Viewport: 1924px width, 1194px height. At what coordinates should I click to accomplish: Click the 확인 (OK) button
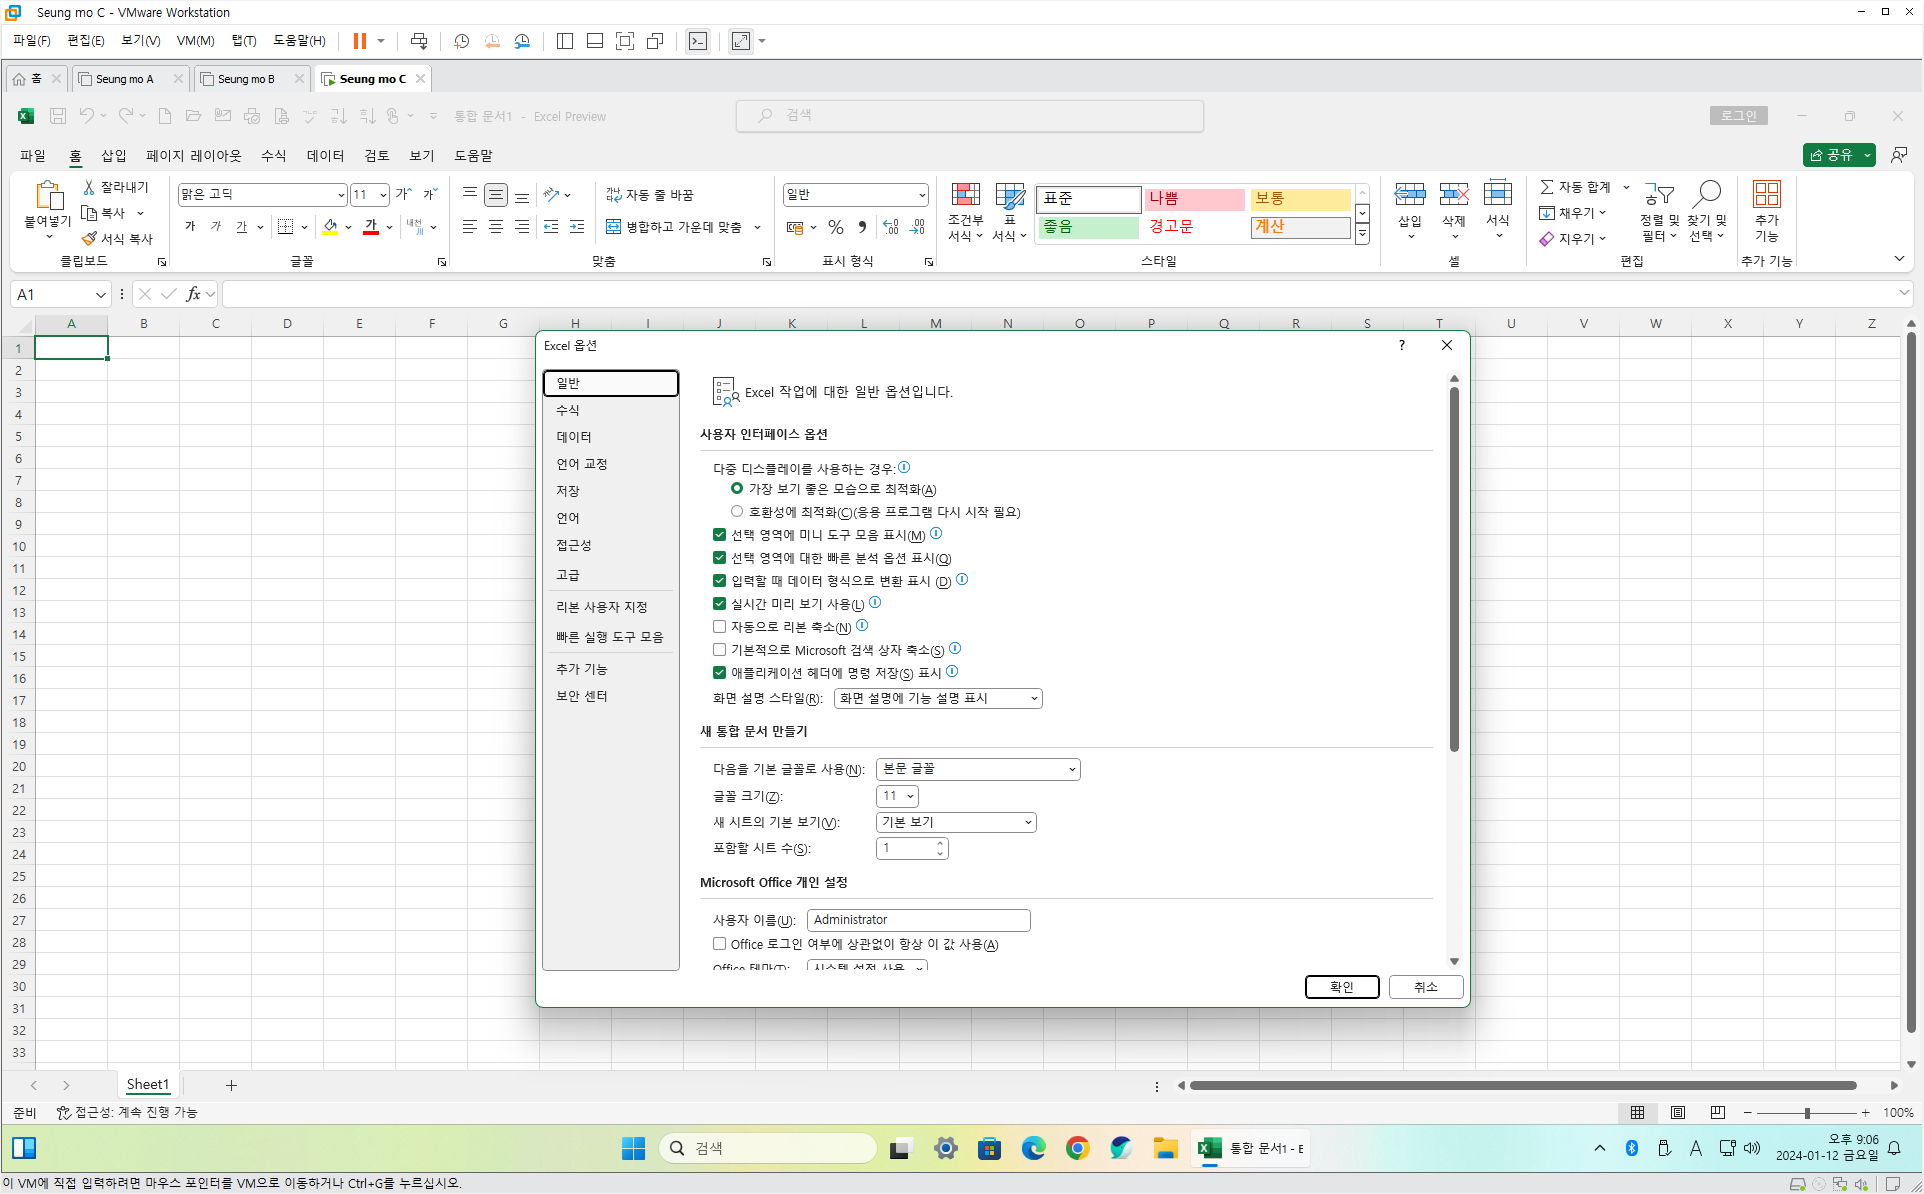point(1341,987)
